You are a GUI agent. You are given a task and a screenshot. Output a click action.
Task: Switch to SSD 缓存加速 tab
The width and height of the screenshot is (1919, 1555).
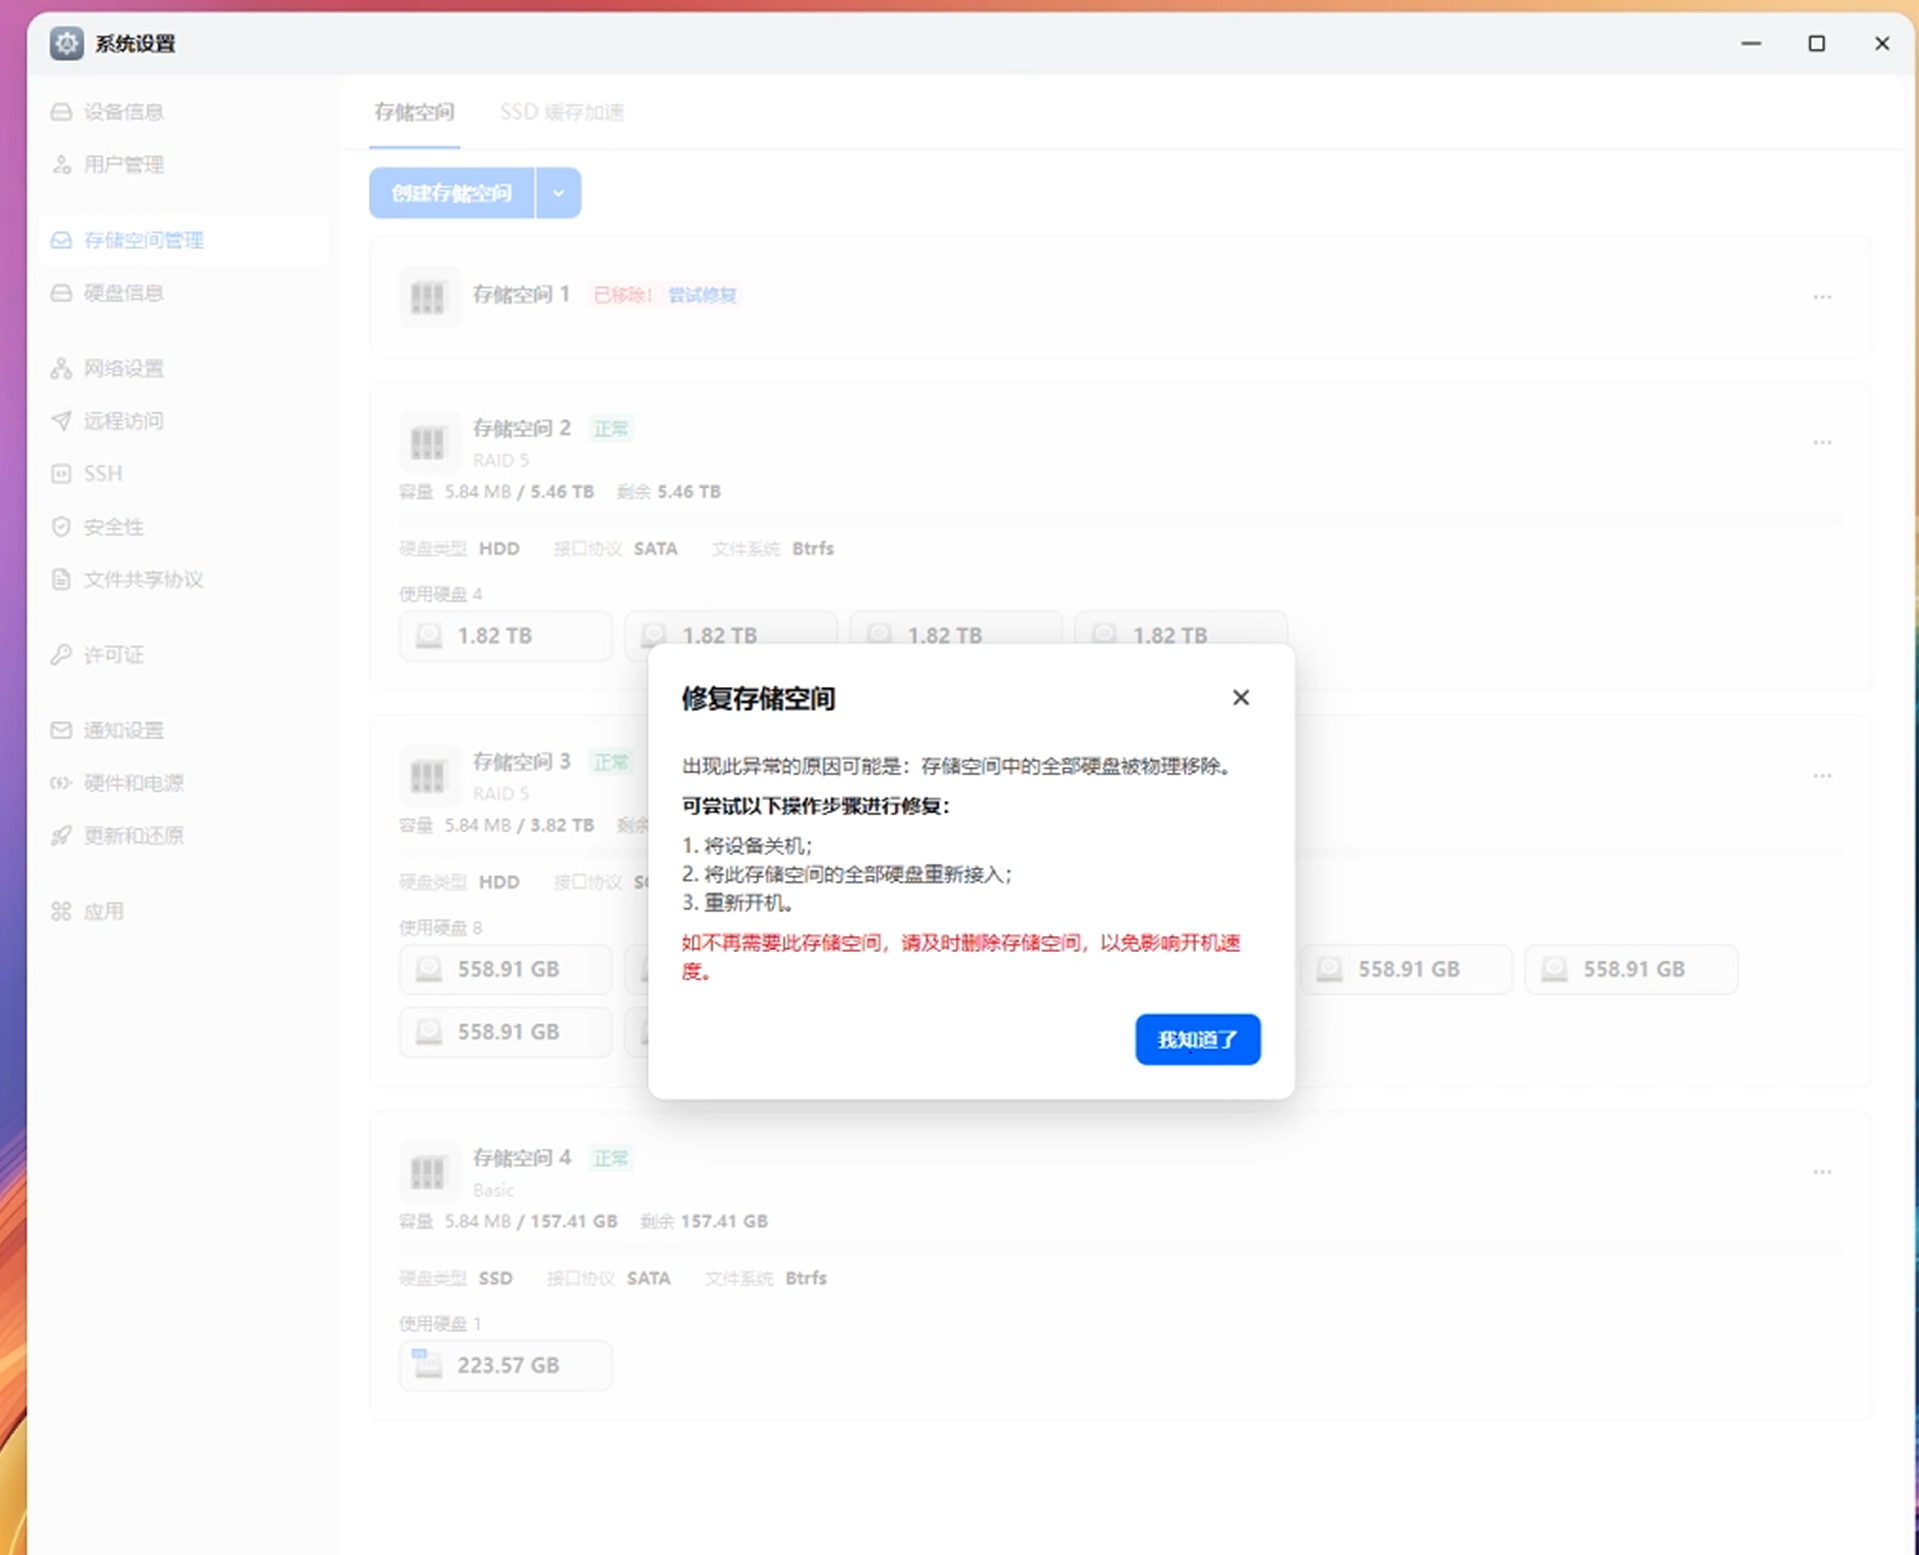pos(562,112)
